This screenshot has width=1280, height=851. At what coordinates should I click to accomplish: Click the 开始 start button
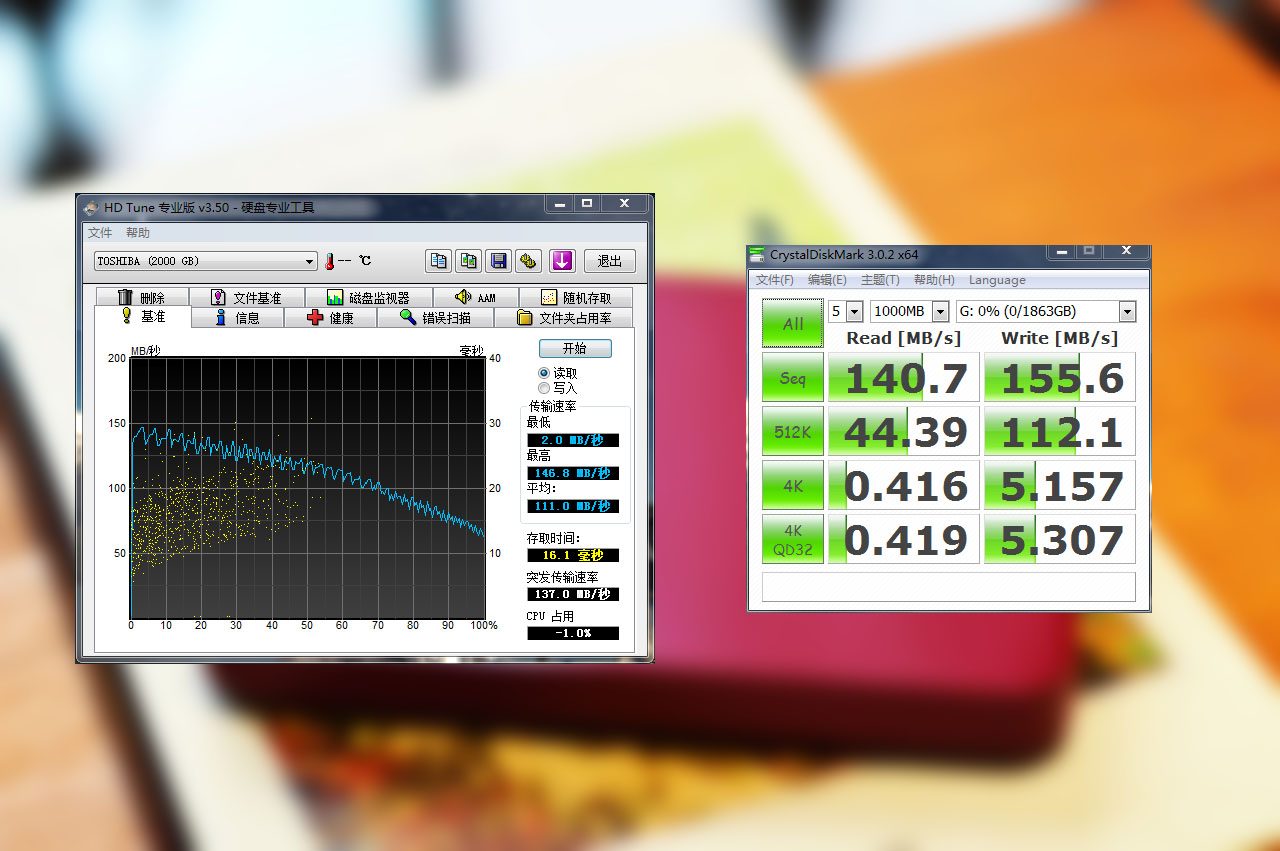click(x=575, y=348)
